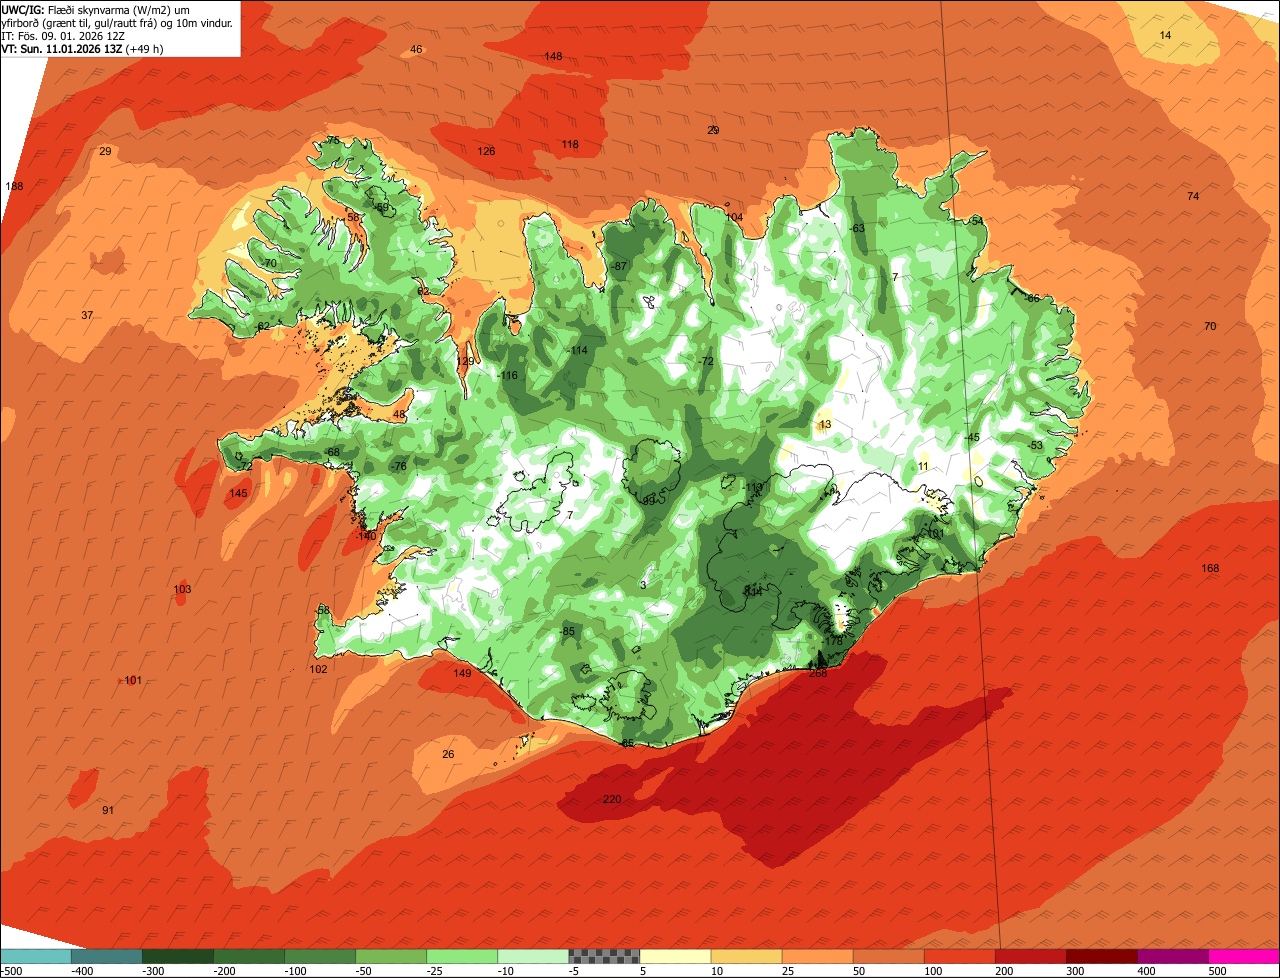Viewport: 1280px width, 978px height.
Task: Pick the -50 to -25 green legend swatch
Action: [391, 956]
